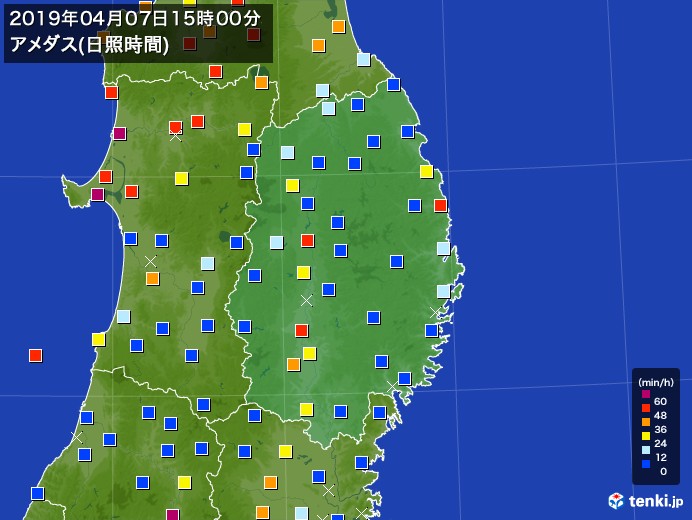The height and width of the screenshot is (520, 692).
Task: Click the legend value 60
Action: pos(660,401)
